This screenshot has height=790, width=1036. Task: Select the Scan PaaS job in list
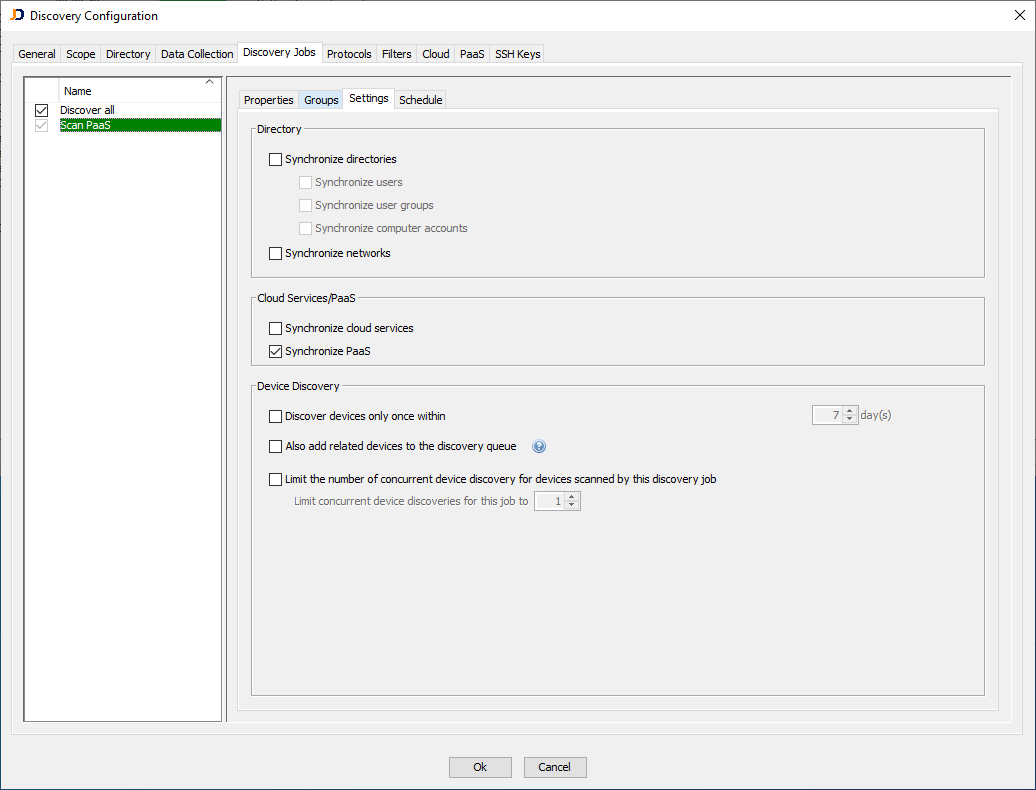coord(86,125)
